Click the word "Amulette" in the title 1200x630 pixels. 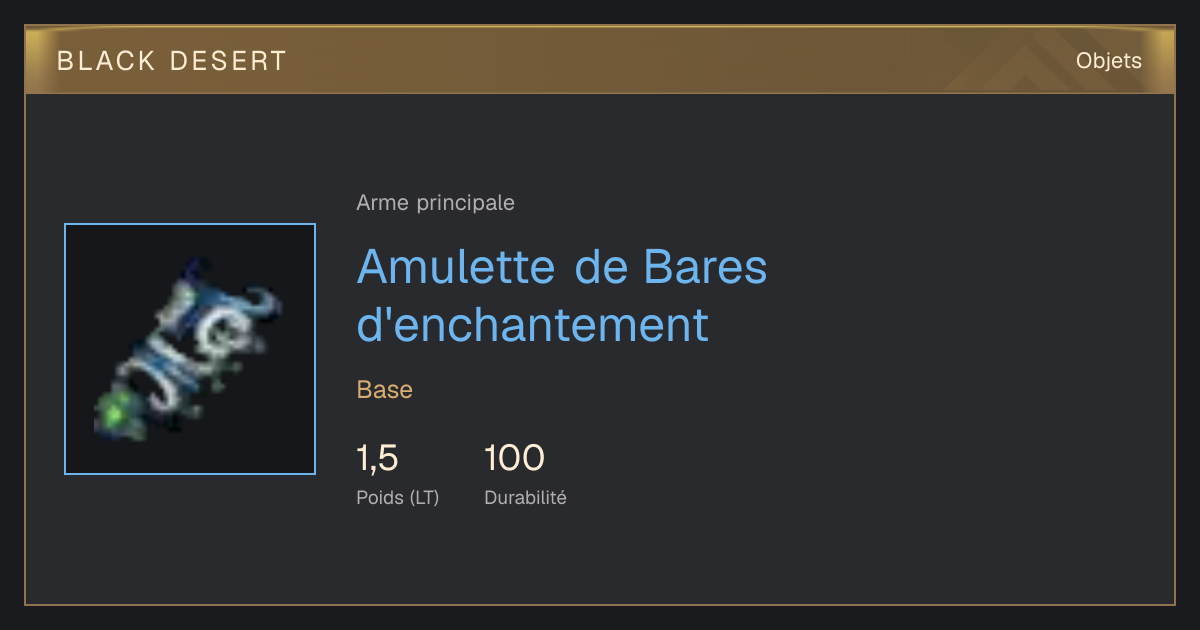(456, 267)
